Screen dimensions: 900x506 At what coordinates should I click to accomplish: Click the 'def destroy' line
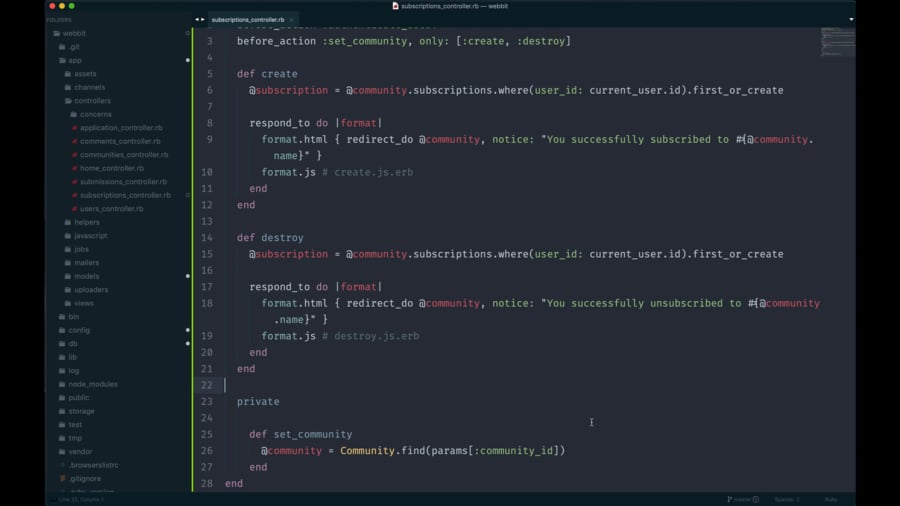point(270,238)
